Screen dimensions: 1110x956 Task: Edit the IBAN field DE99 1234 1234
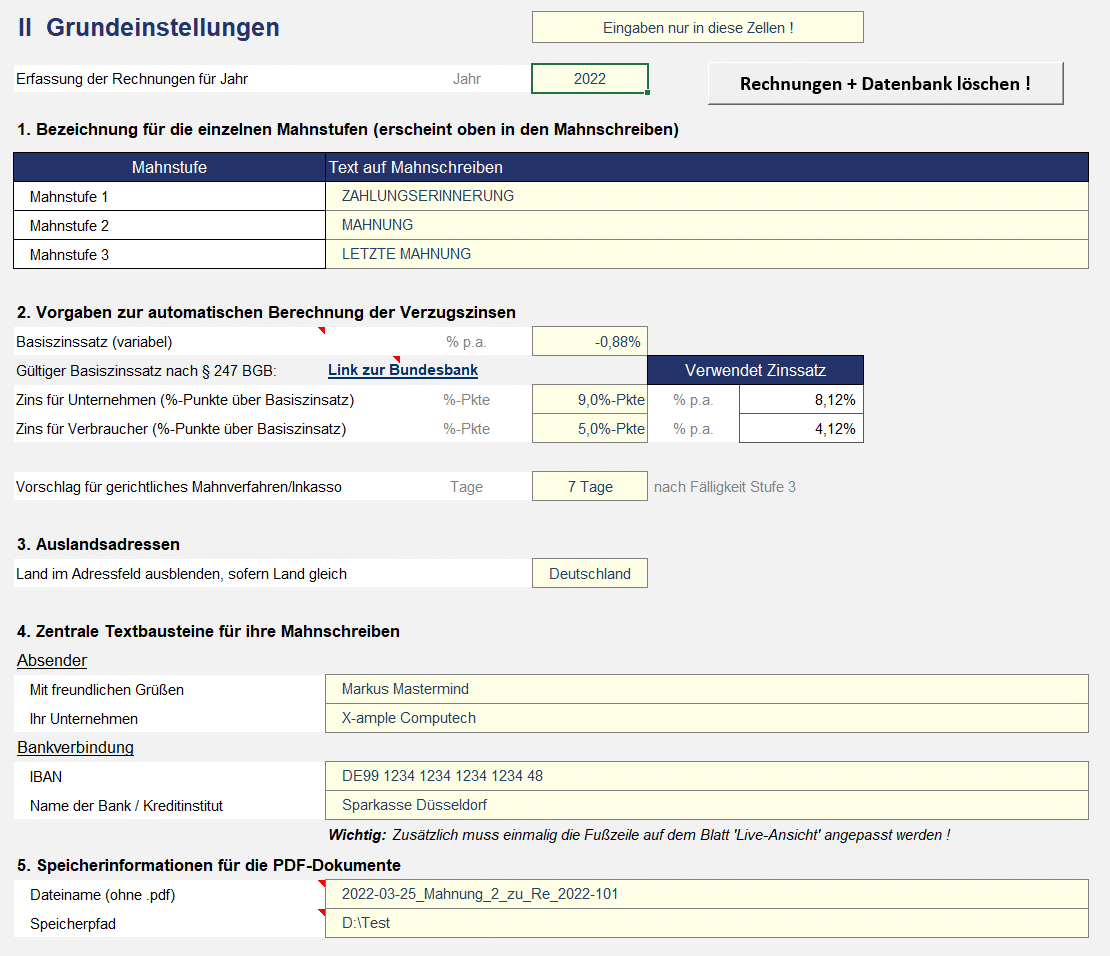706,776
